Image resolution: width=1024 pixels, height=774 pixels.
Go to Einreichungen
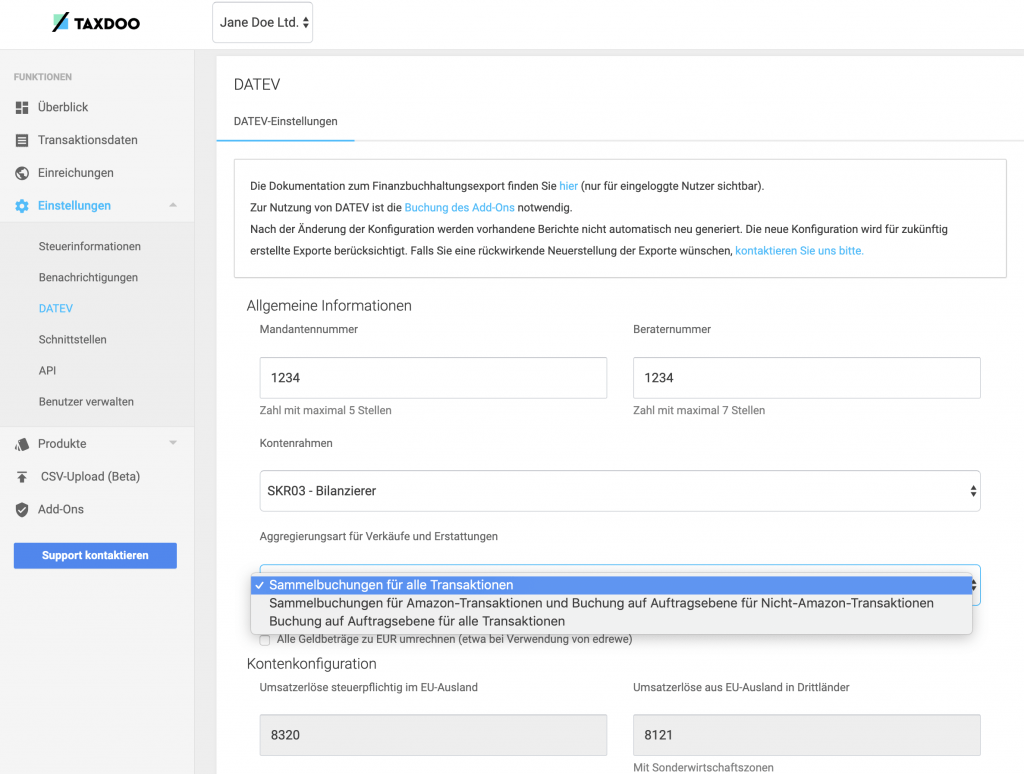pos(76,172)
